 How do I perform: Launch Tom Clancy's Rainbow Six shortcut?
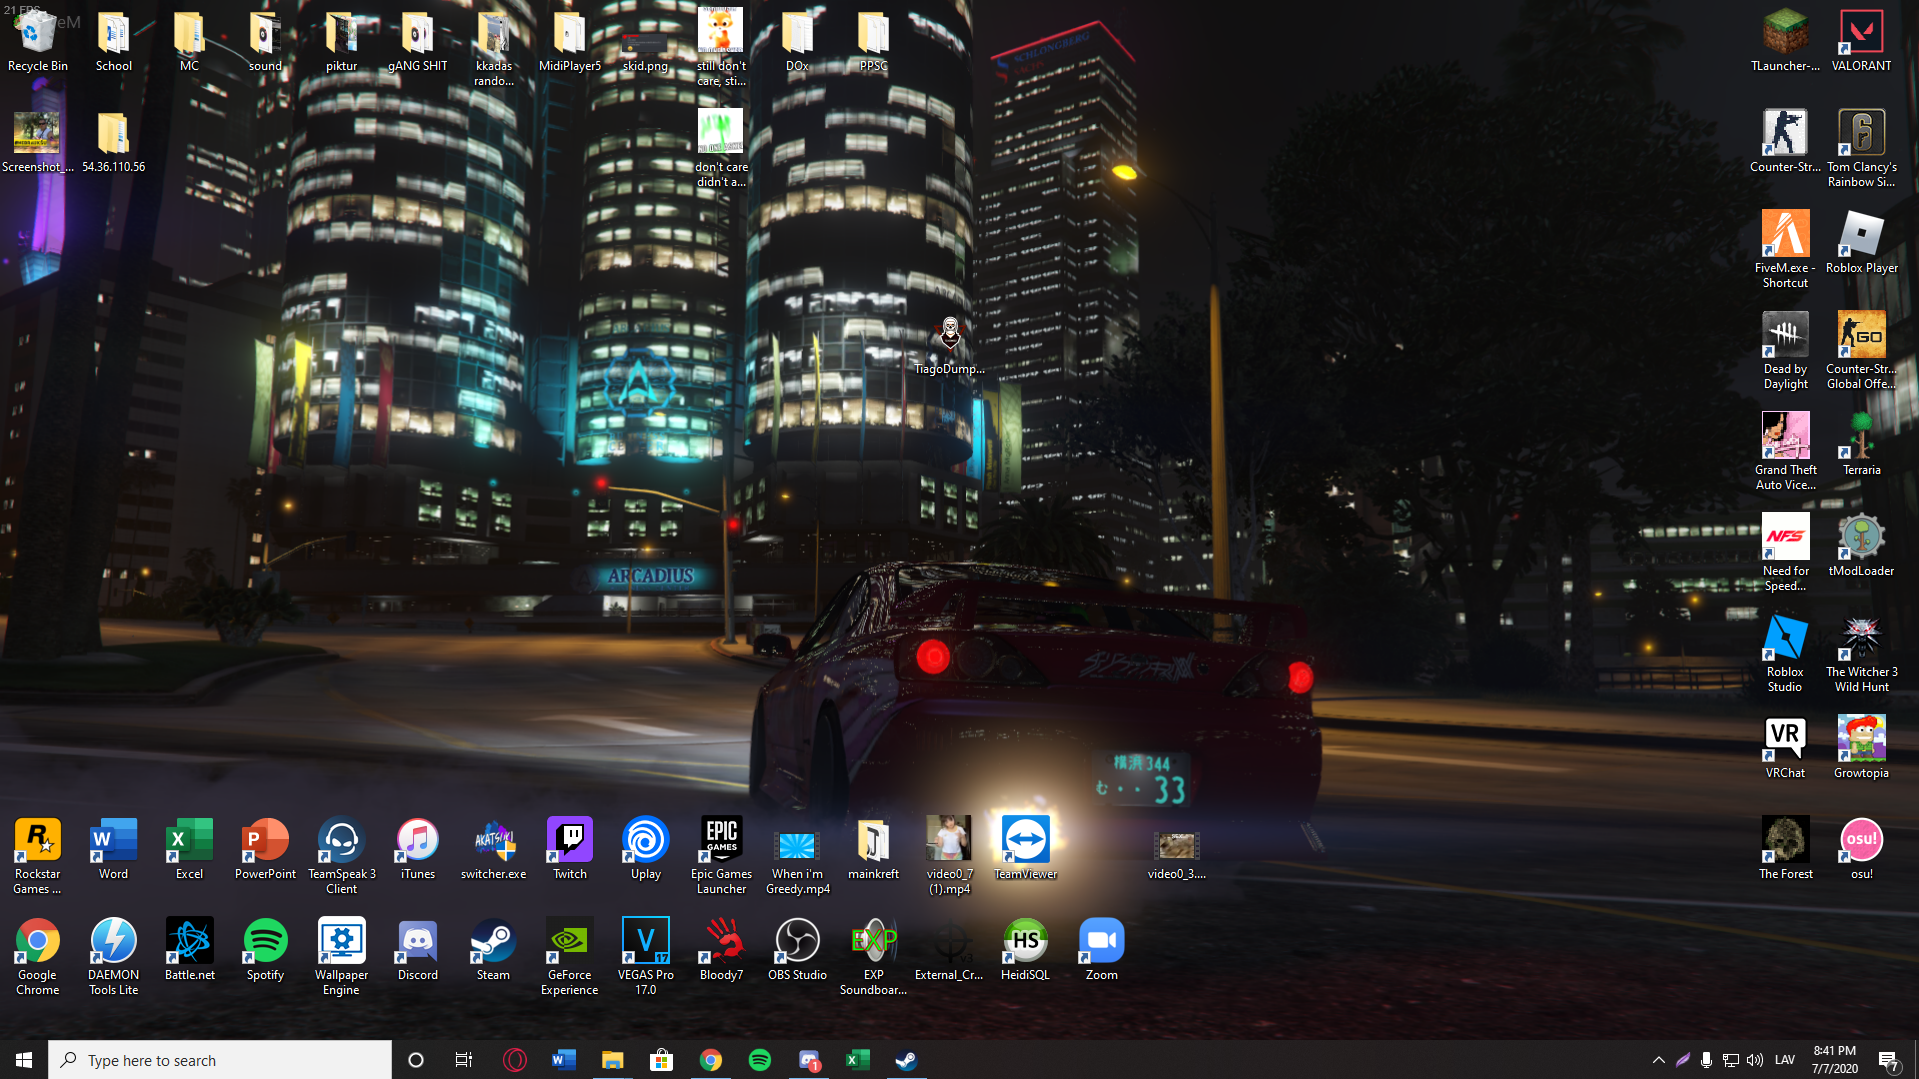pos(1861,149)
